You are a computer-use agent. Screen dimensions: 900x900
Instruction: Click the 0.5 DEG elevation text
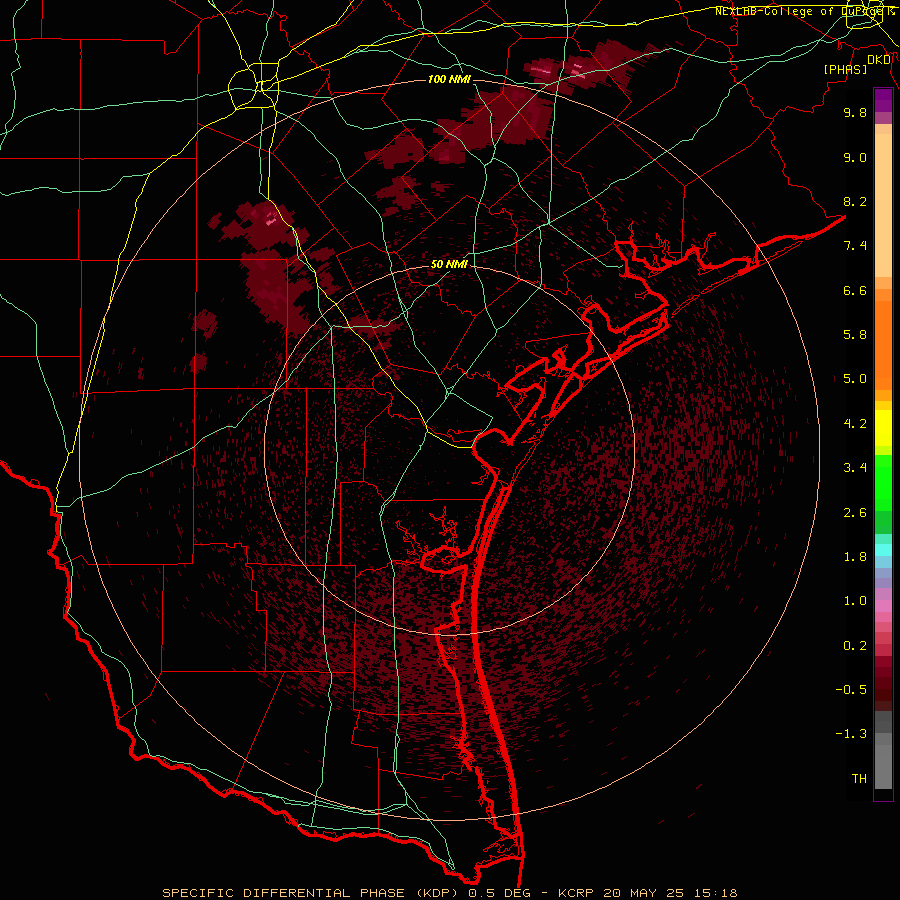point(499,893)
